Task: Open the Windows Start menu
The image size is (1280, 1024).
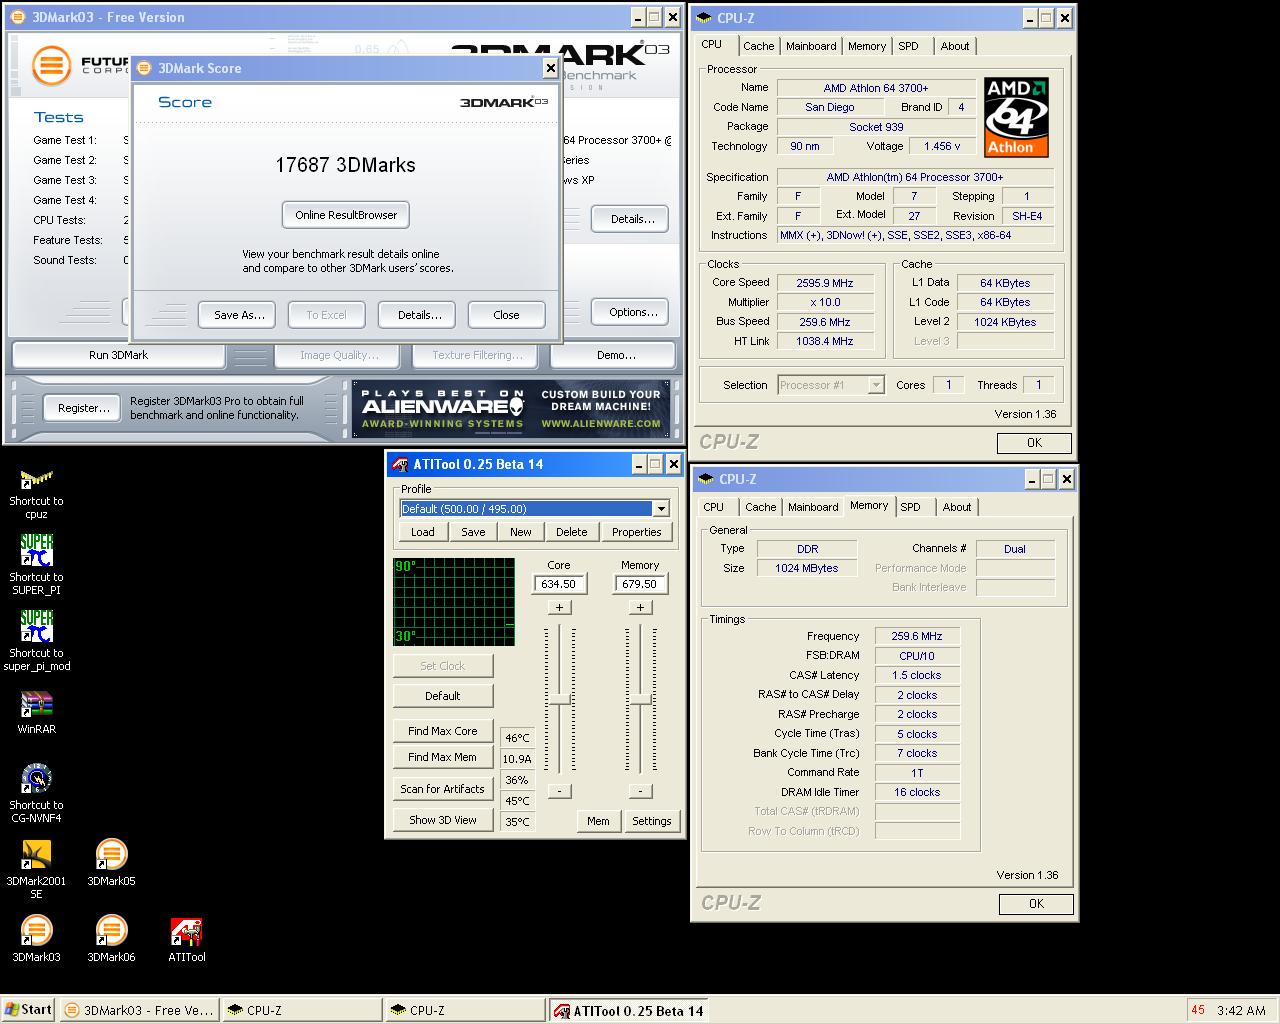Action: (28, 1010)
